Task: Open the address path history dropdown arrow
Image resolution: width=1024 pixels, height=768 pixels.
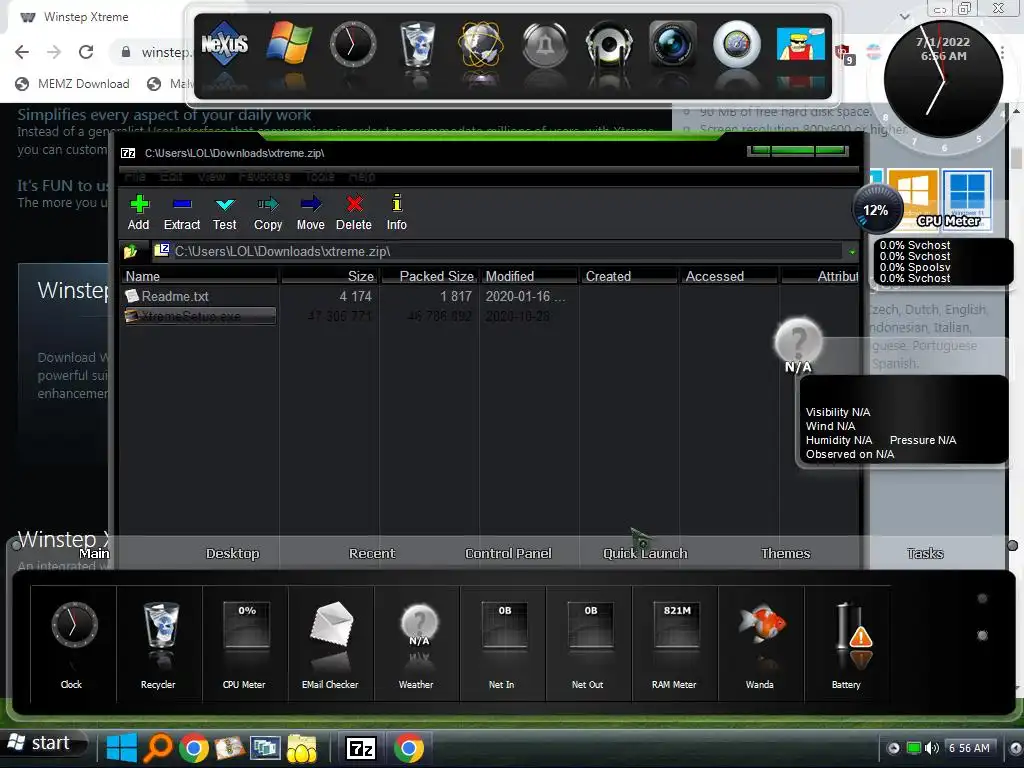Action: tap(852, 251)
